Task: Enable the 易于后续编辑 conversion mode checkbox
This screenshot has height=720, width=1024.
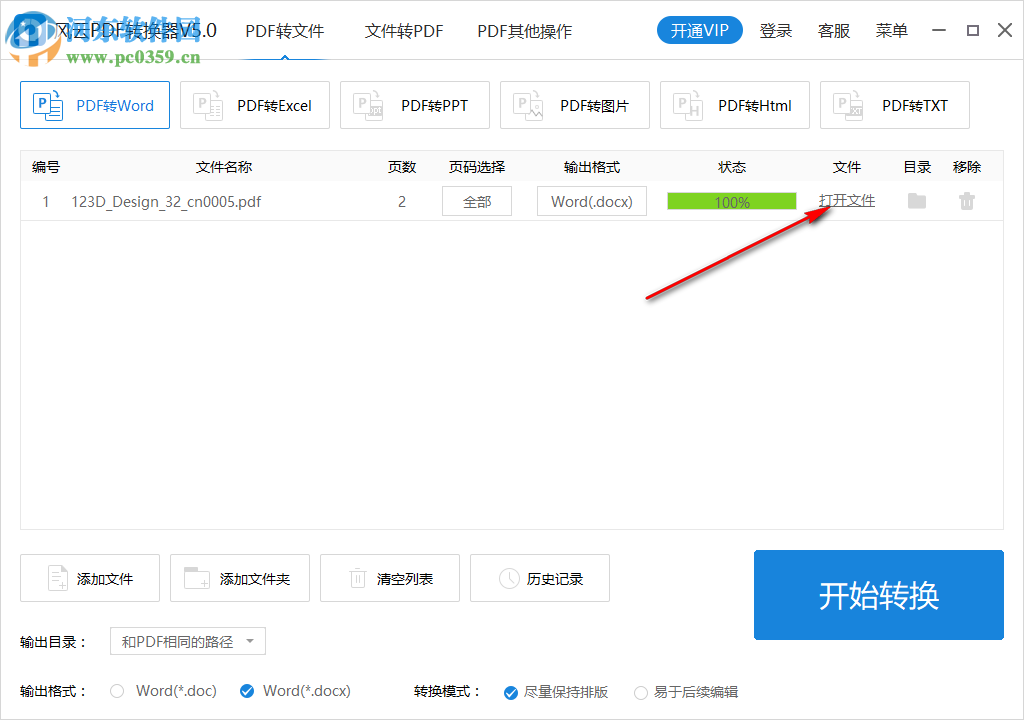Action: (640, 691)
